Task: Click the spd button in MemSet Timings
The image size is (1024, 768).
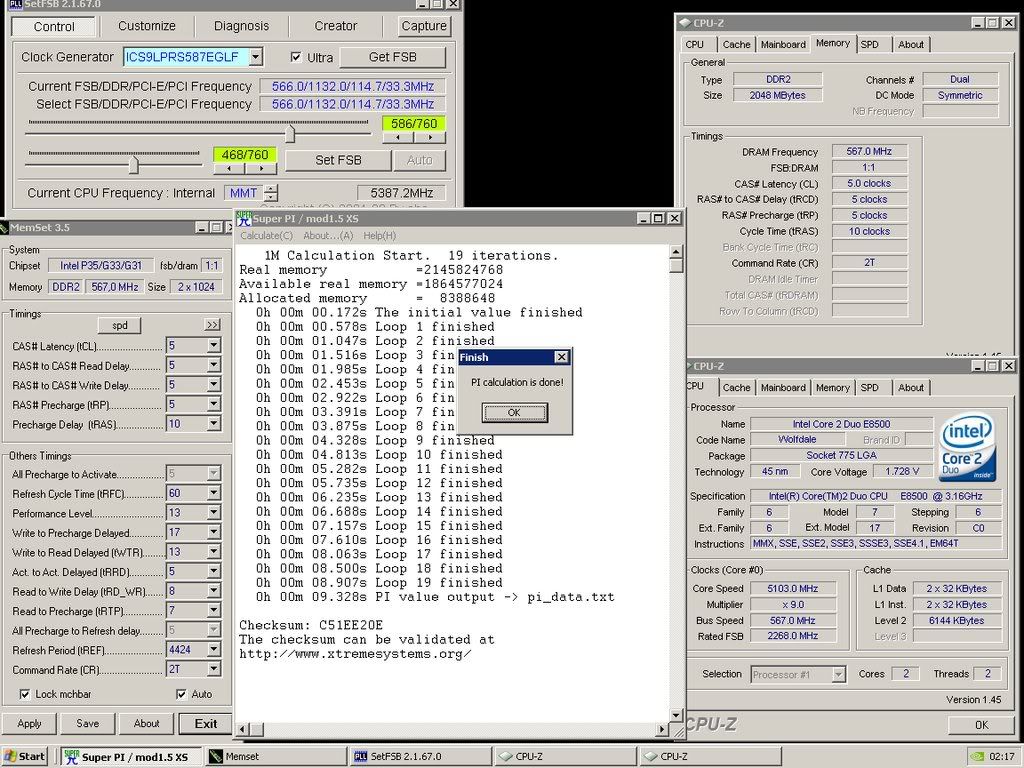Action: pyautogui.click(x=120, y=325)
